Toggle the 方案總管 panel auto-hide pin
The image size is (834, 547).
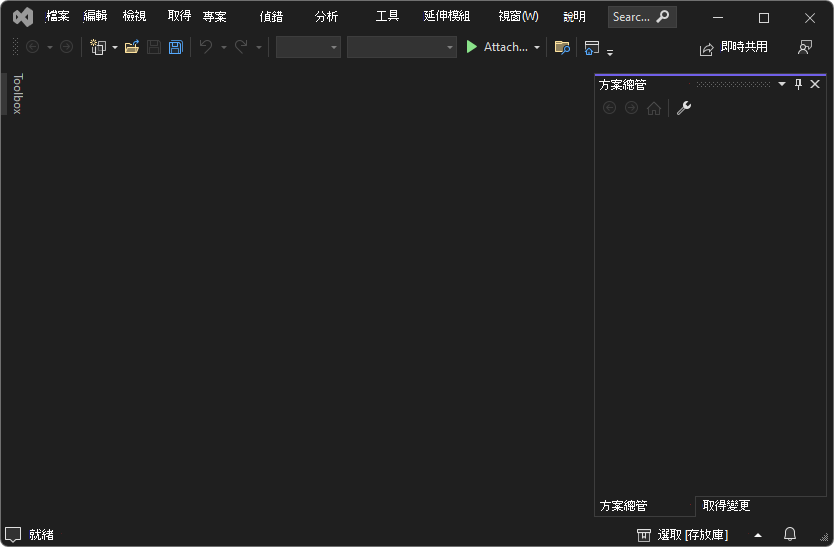tap(798, 84)
